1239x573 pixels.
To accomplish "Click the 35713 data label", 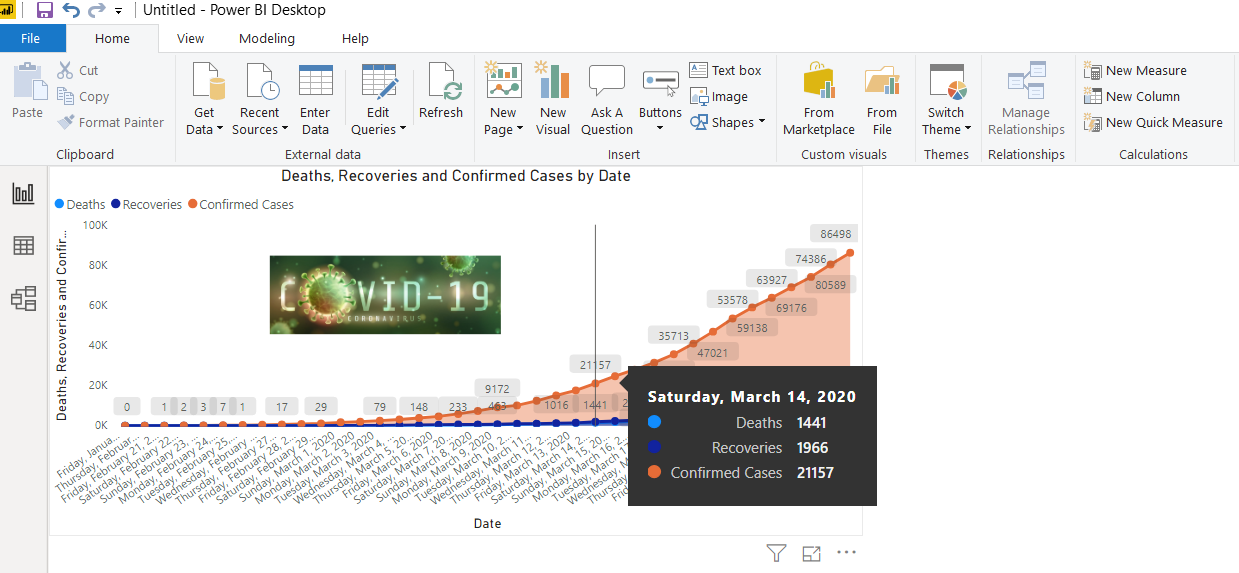I will pos(673,335).
